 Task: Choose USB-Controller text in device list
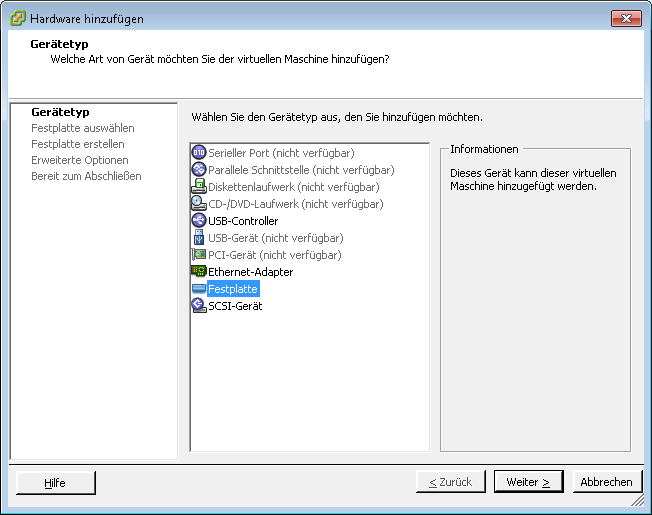(x=243, y=221)
